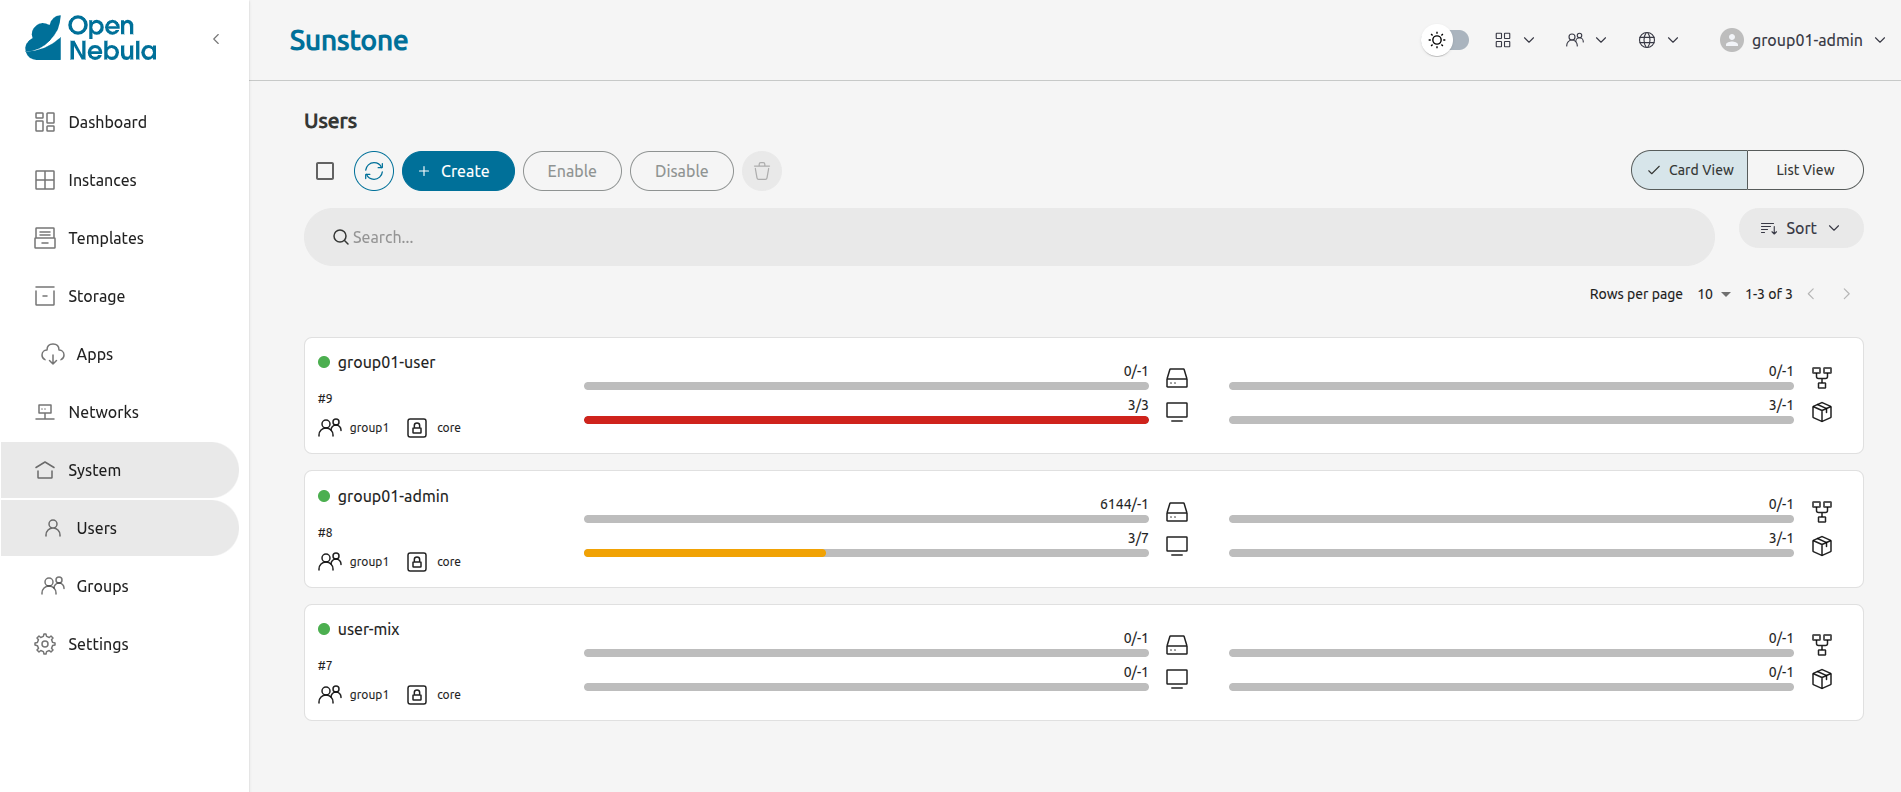Open Dashboard from the sidebar
The image size is (1901, 792).
(x=107, y=122)
